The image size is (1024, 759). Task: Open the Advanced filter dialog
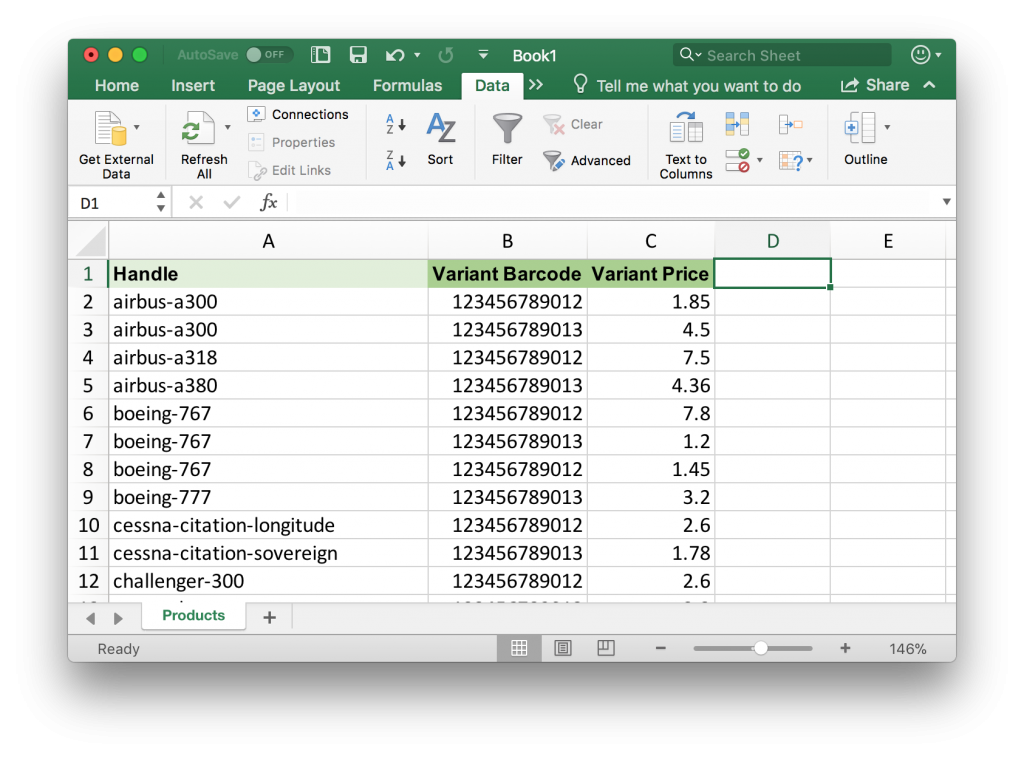588,160
